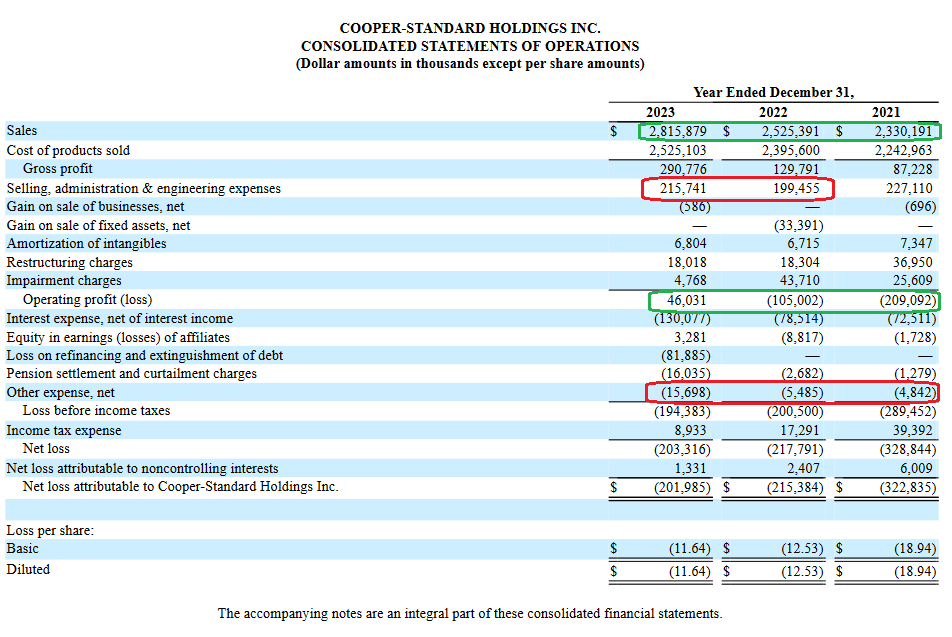Click "Equity in earnings (losses) of affiliates" label
952x637 pixels.
[x=118, y=337]
